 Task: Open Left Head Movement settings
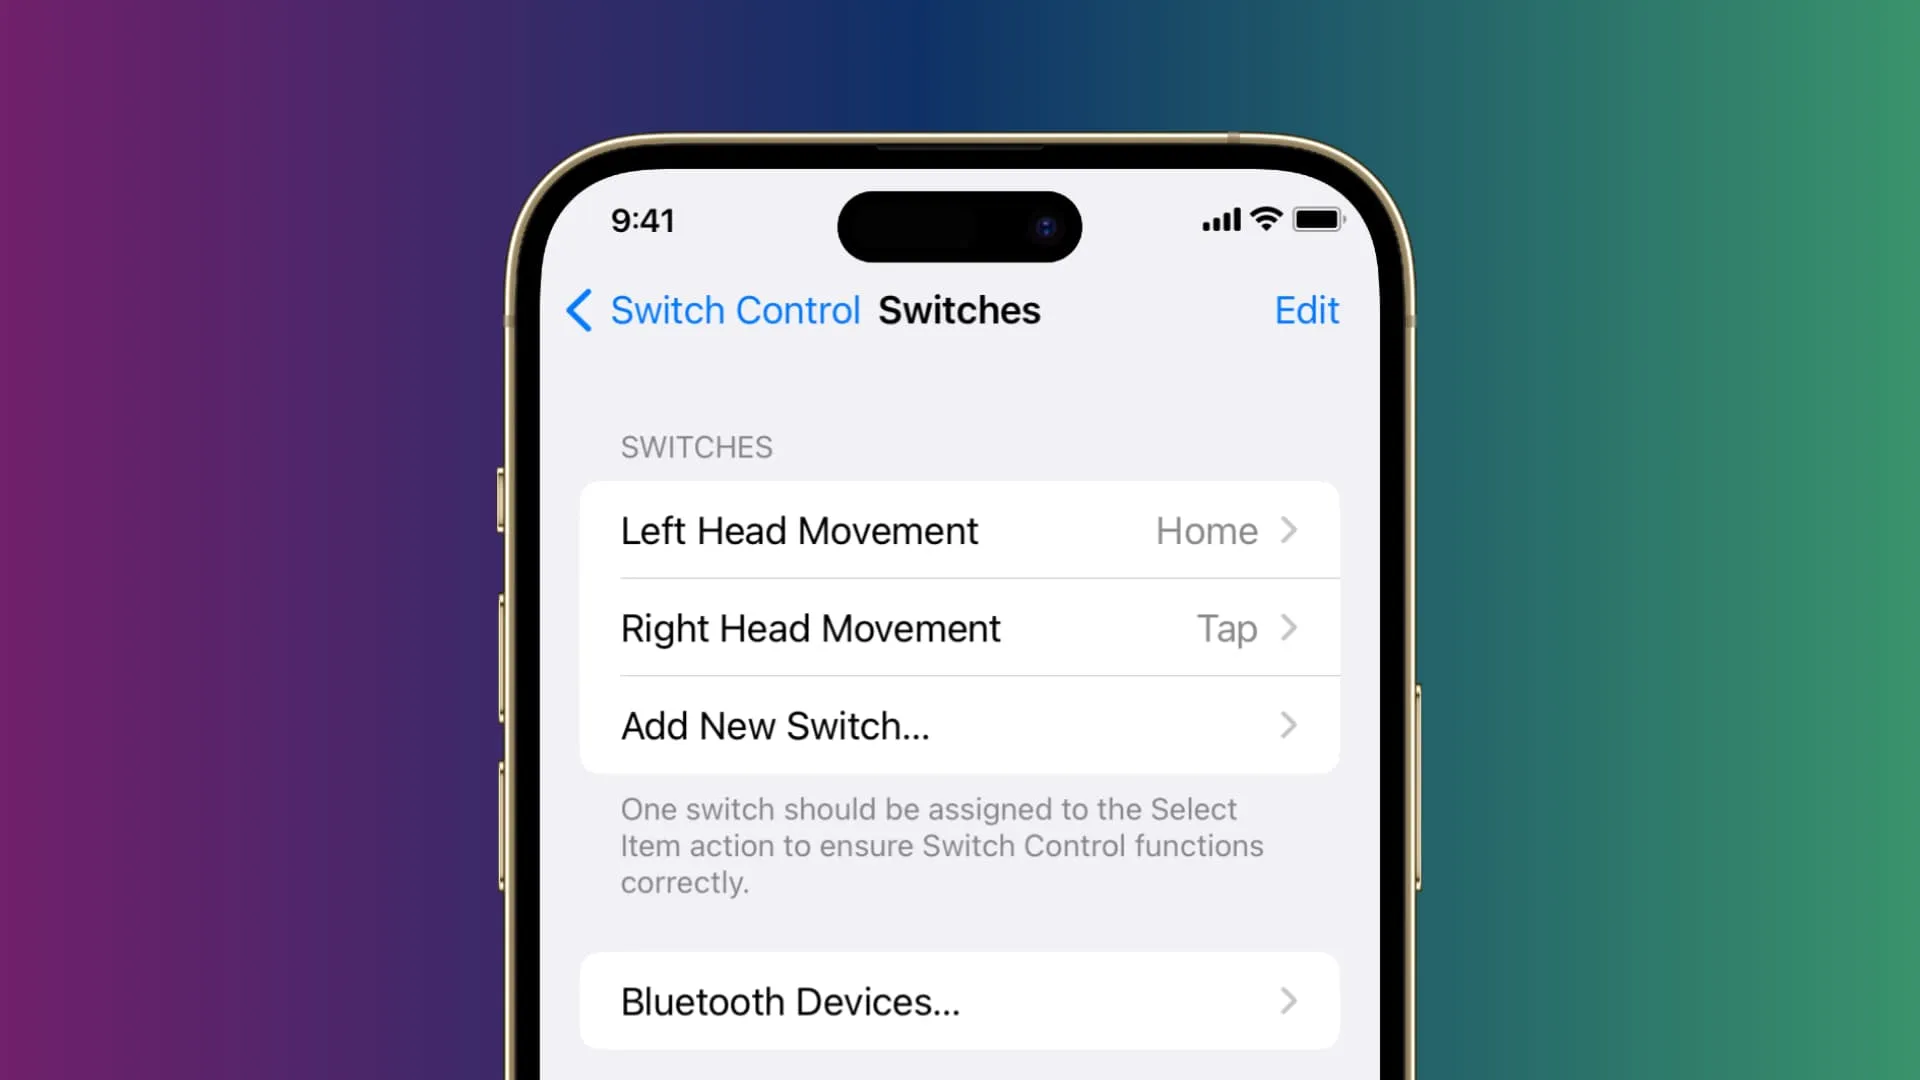[x=960, y=529]
